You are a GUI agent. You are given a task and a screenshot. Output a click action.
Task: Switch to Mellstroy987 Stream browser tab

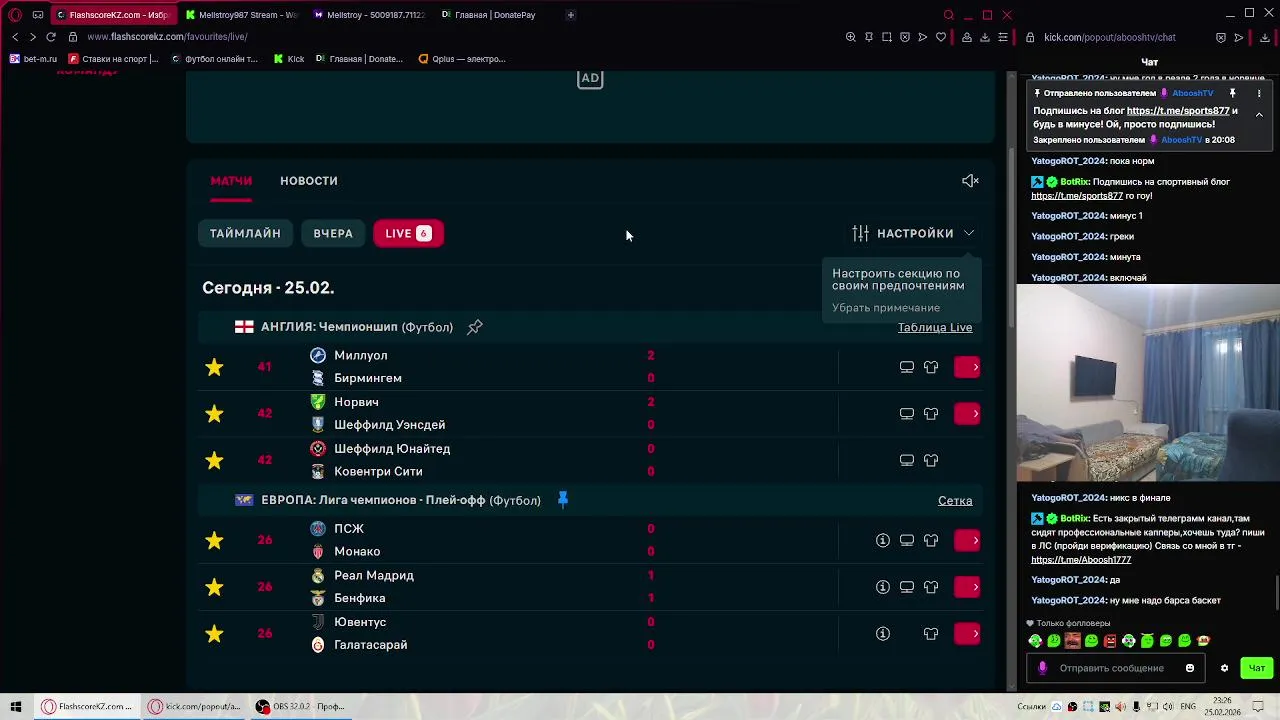pyautogui.click(x=240, y=15)
